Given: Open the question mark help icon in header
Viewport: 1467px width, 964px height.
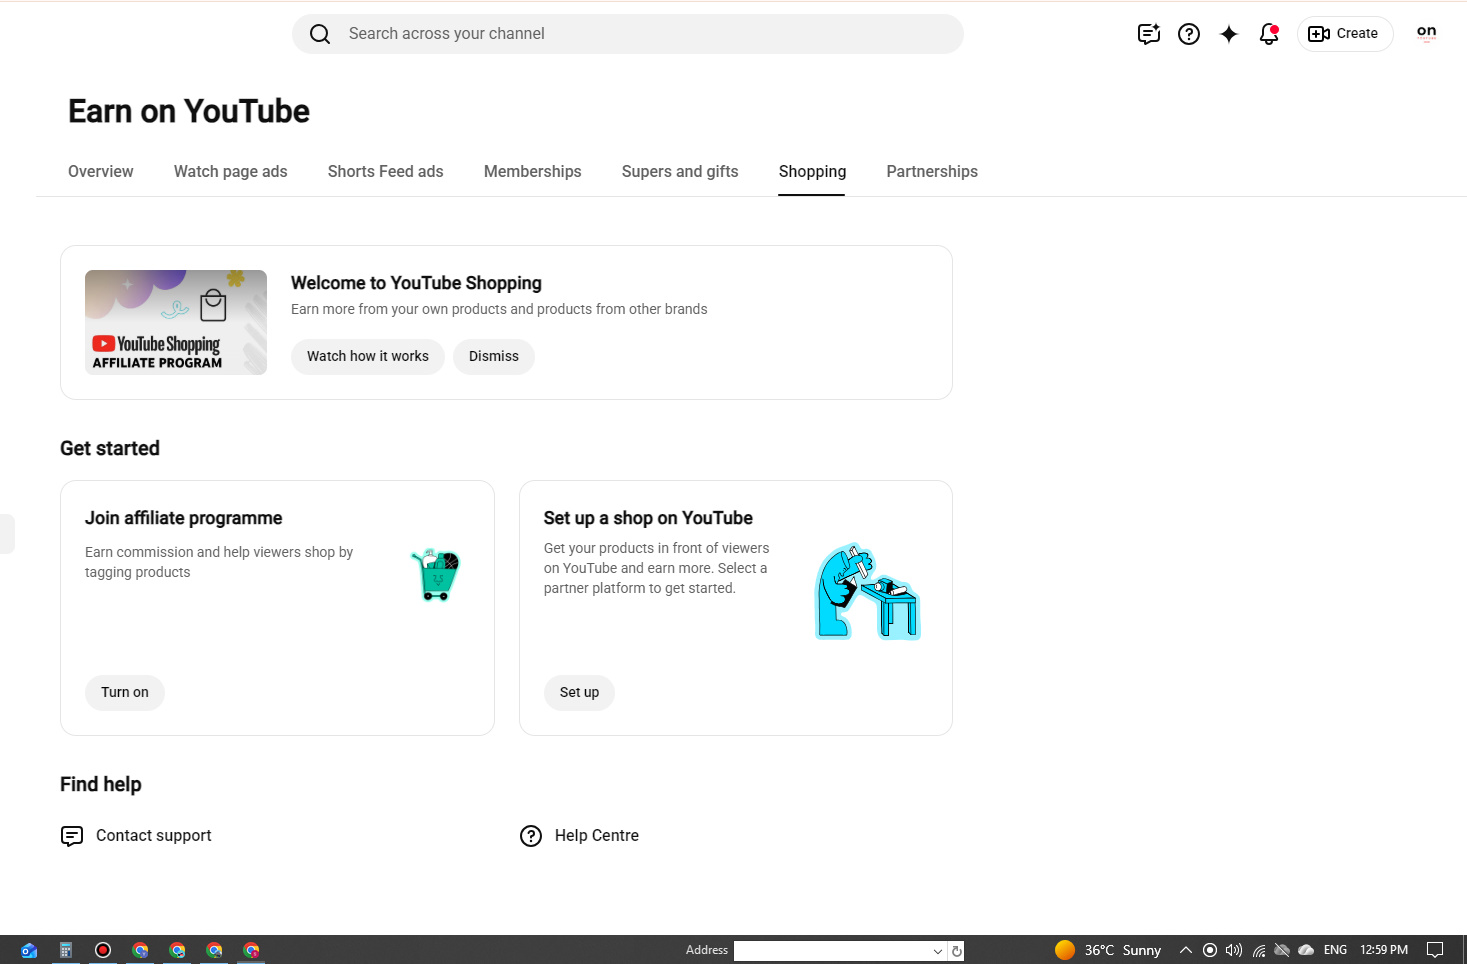Looking at the screenshot, I should (1189, 34).
